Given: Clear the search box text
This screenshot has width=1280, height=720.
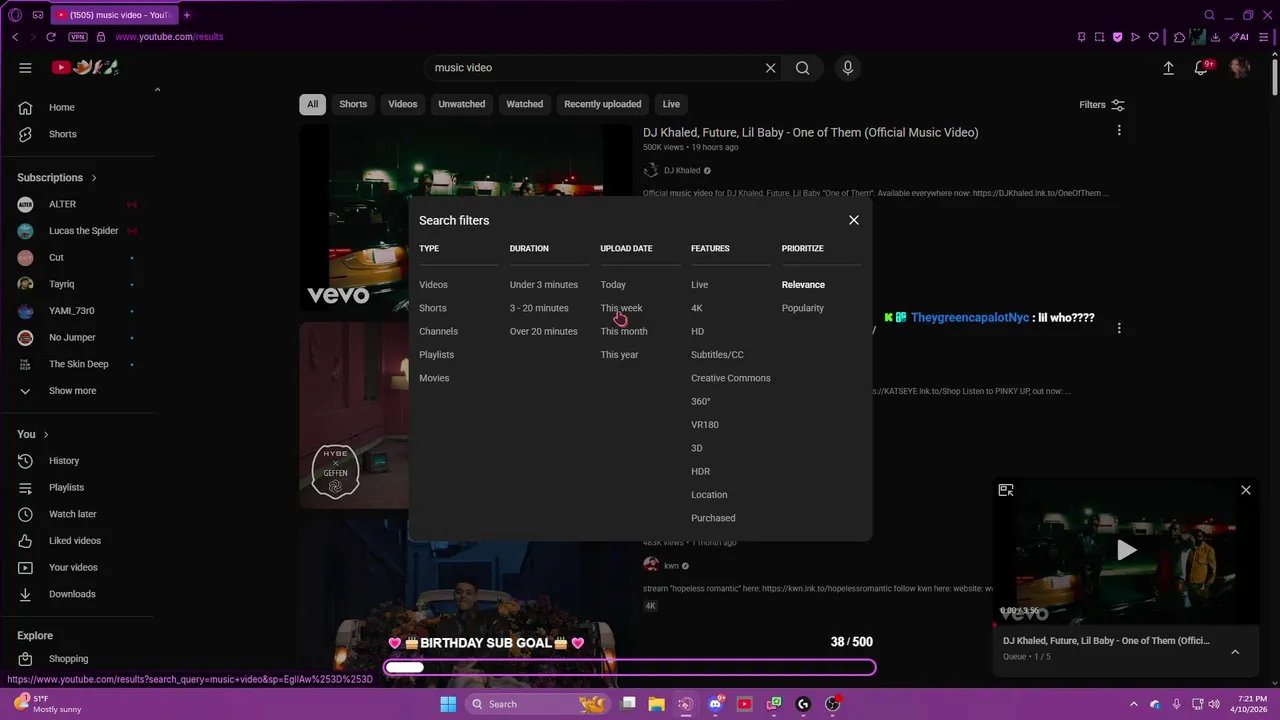Looking at the screenshot, I should pyautogui.click(x=770, y=68).
